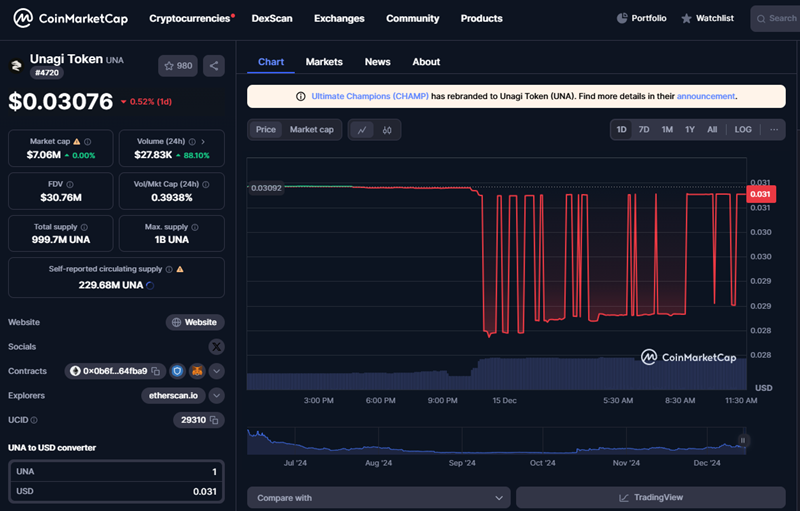Viewport: 800px width, 511px height.
Task: Open the Website button
Action: click(x=195, y=322)
